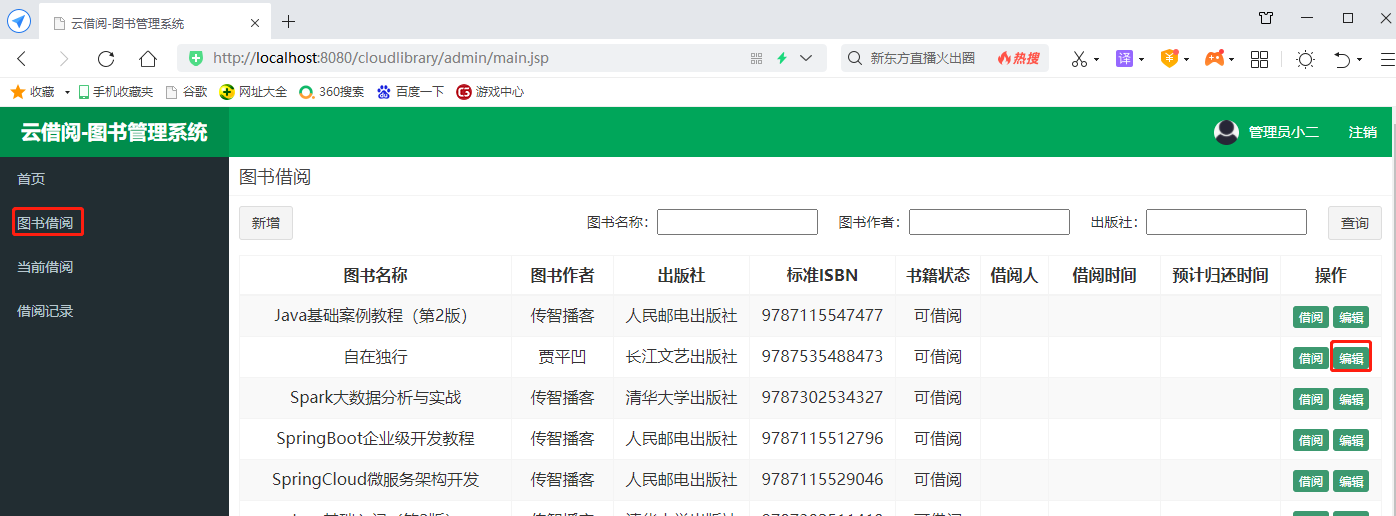
Task: Click 编辑 for Spark大数据分析与实战
Action: tap(1351, 399)
